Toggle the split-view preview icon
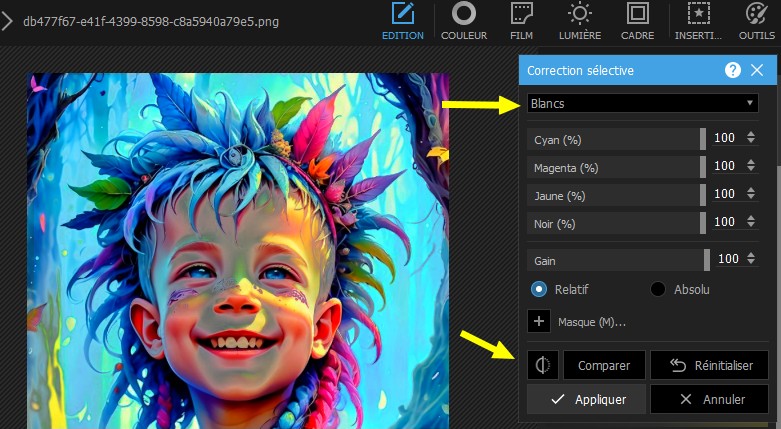 [x=542, y=365]
